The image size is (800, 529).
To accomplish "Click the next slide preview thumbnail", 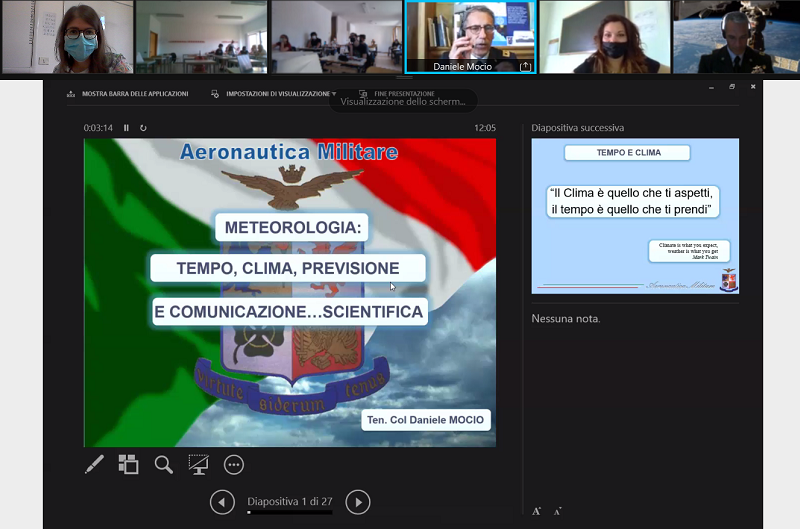I will 635,216.
